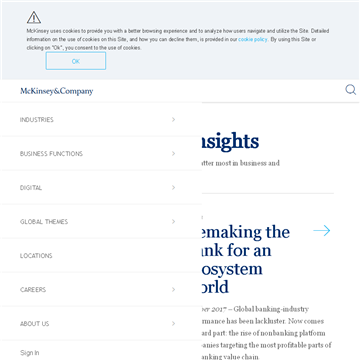Image resolution: width=360 pixels, height=360 pixels.
Task: Open the Remaking the bank article headline
Action: pyautogui.click(x=246, y=259)
